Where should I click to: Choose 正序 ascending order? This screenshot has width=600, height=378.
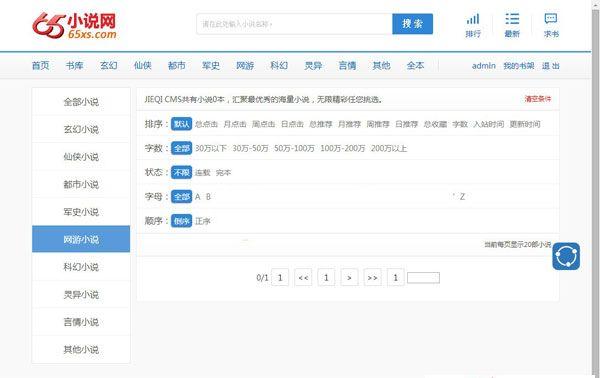(x=203, y=221)
